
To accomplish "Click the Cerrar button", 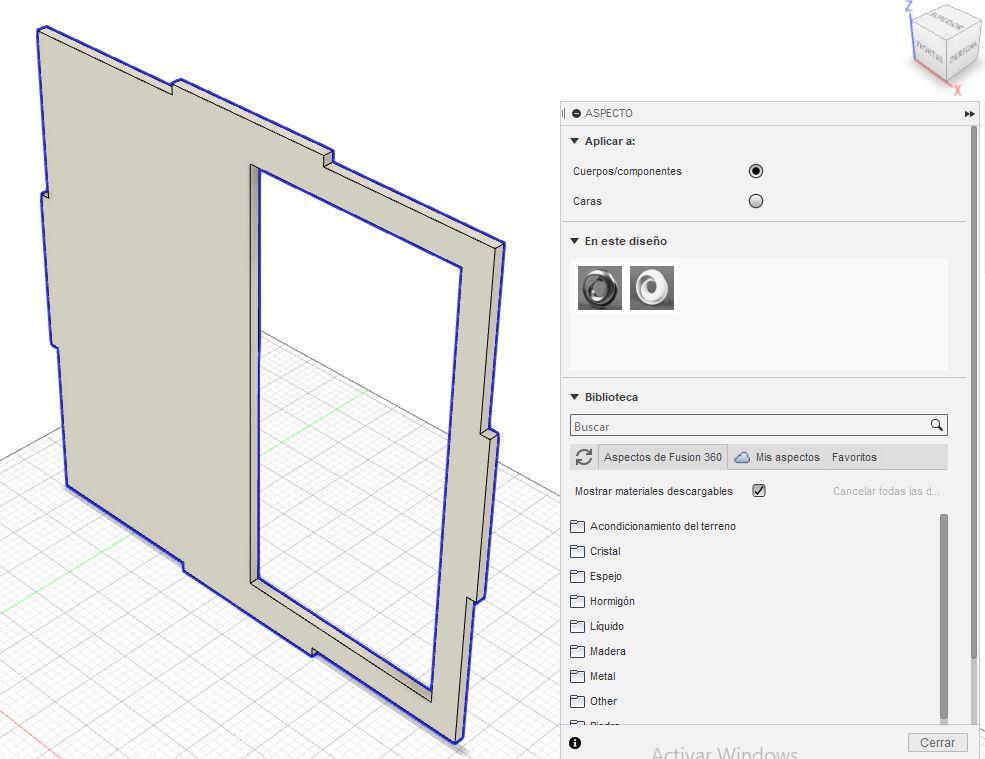I will point(937,743).
